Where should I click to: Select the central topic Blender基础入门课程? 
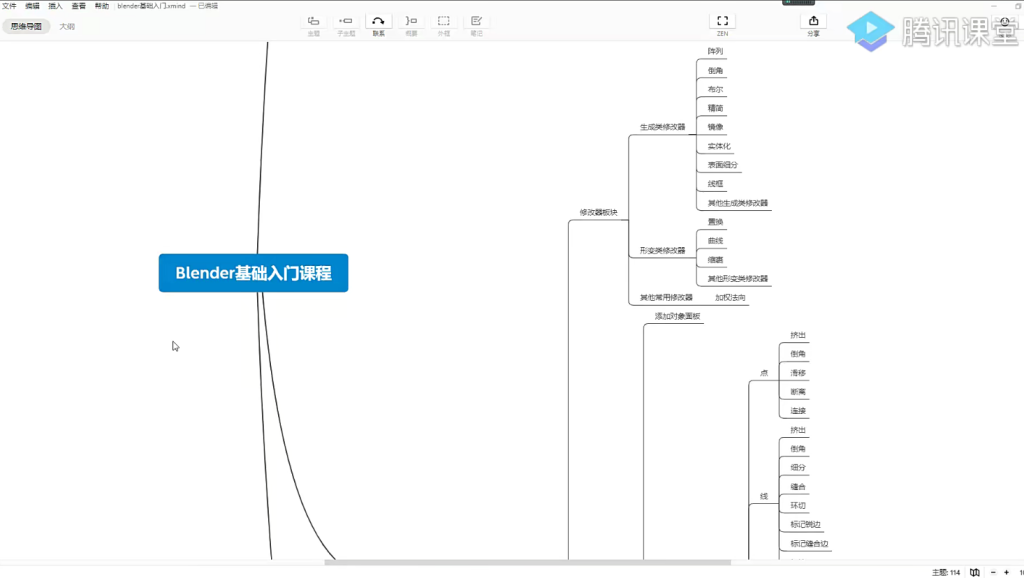[x=253, y=273]
